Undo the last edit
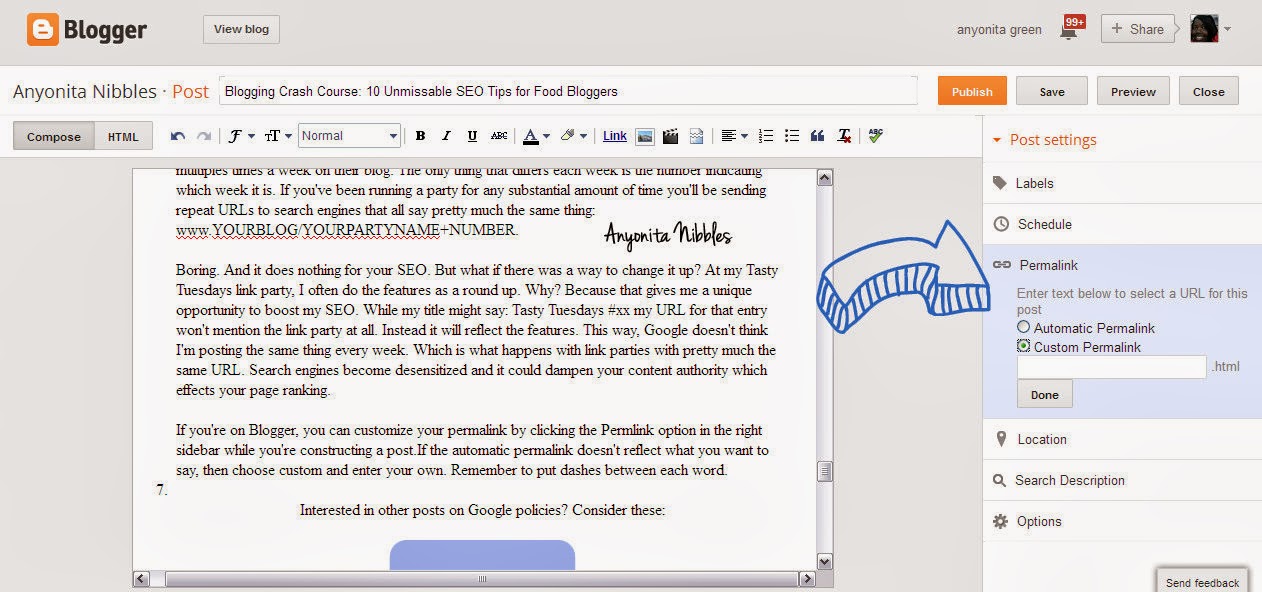Viewport: 1262px width, 592px height. [178, 136]
